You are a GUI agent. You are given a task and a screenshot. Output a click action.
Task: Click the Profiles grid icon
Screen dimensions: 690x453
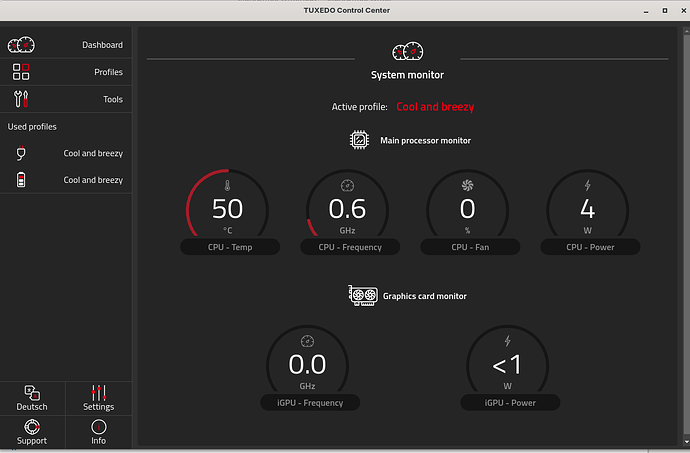pyautogui.click(x=21, y=72)
